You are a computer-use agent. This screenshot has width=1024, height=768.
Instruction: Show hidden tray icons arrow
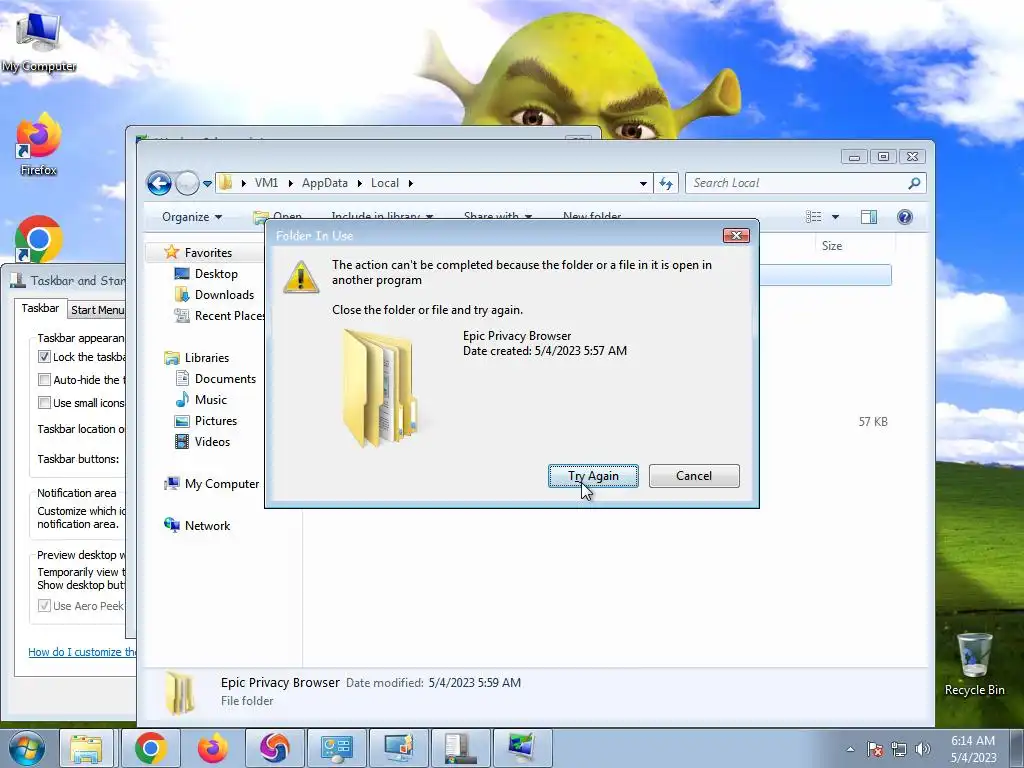coord(850,749)
